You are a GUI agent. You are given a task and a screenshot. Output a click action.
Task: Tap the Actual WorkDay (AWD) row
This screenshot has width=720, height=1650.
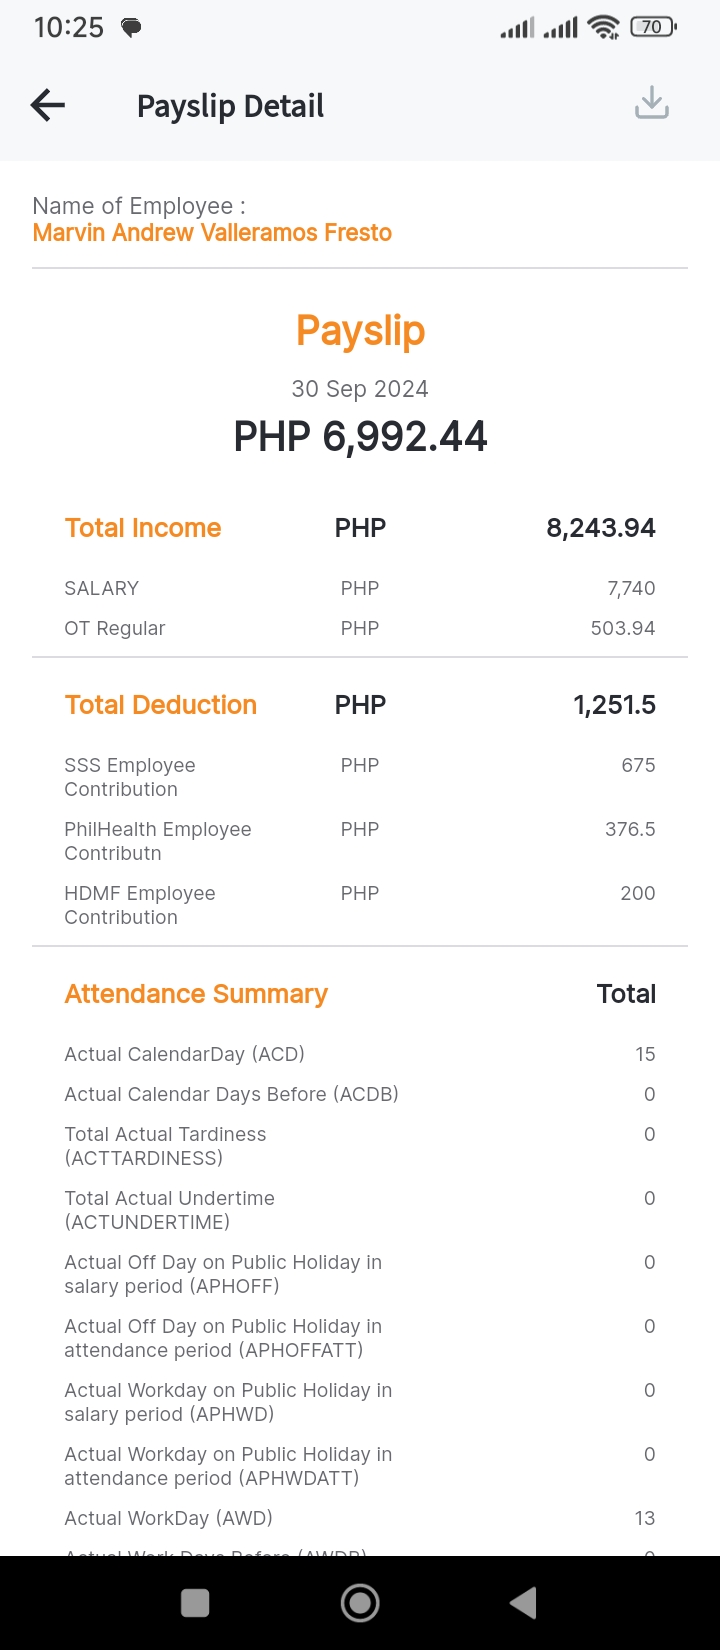360,1518
